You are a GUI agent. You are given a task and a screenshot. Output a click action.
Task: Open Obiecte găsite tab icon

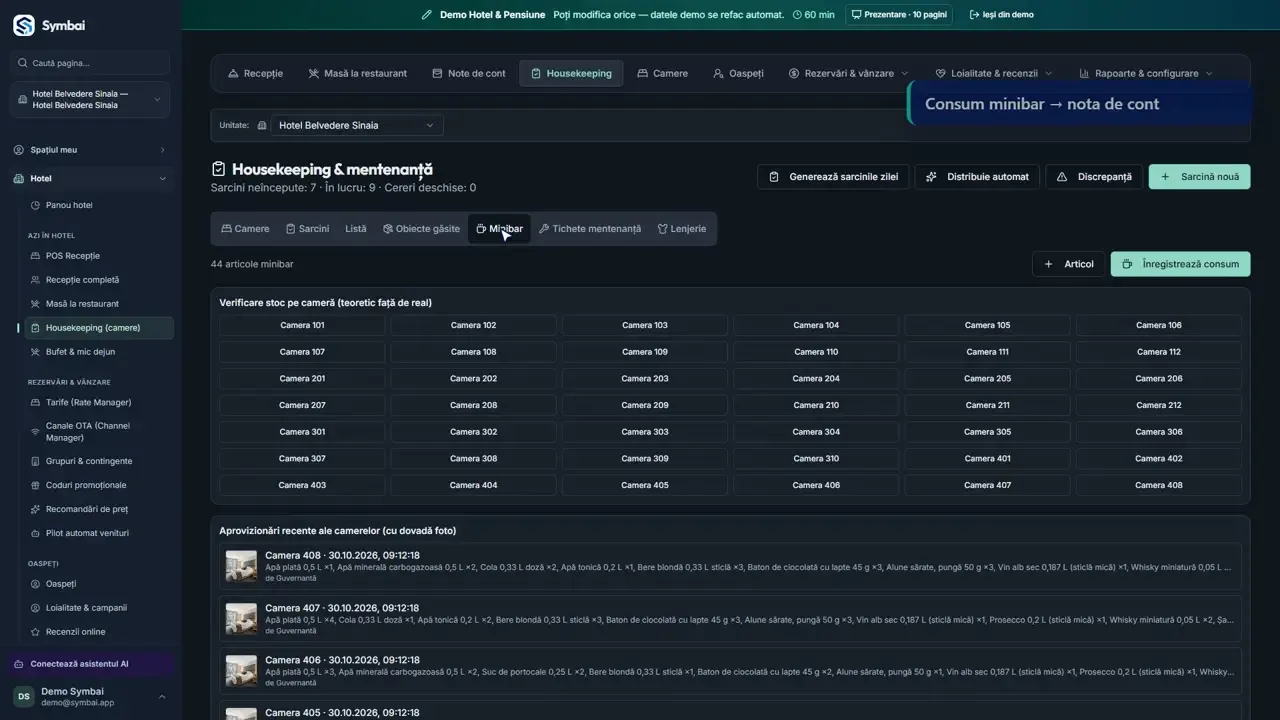pos(387,229)
